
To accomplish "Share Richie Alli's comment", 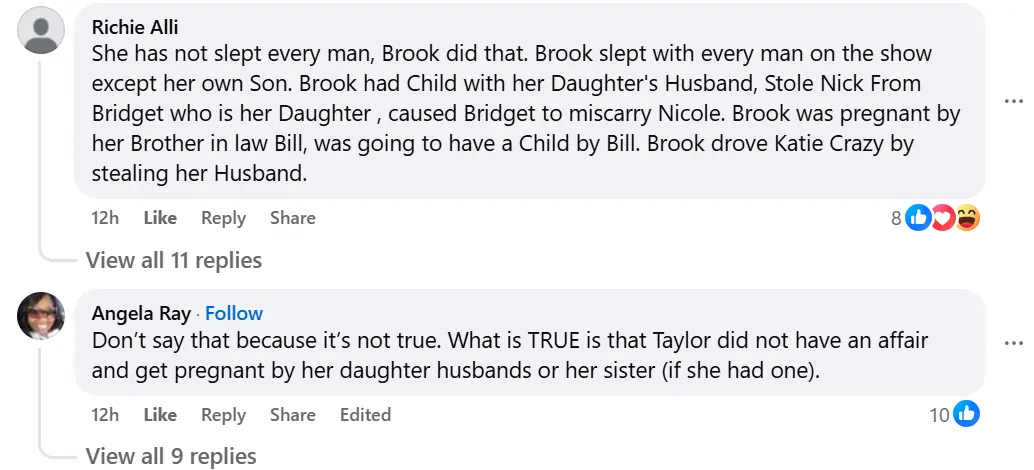I will point(293,218).
